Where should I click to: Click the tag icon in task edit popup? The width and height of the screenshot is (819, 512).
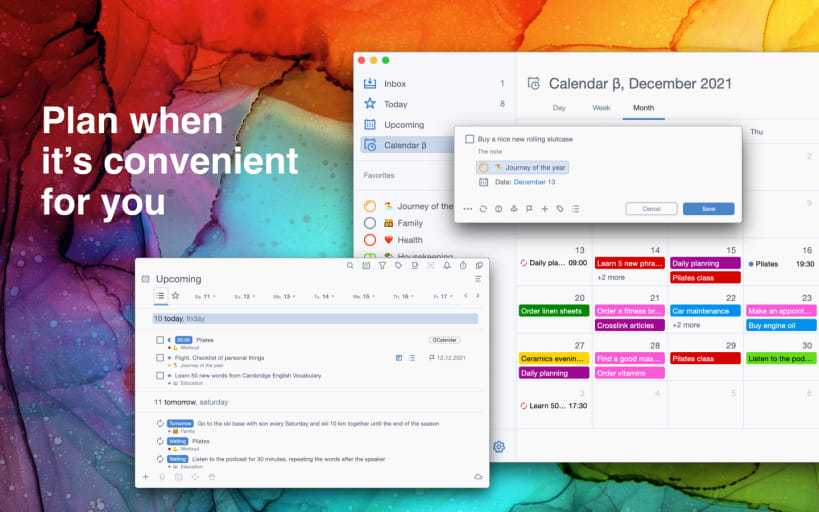tap(560, 209)
